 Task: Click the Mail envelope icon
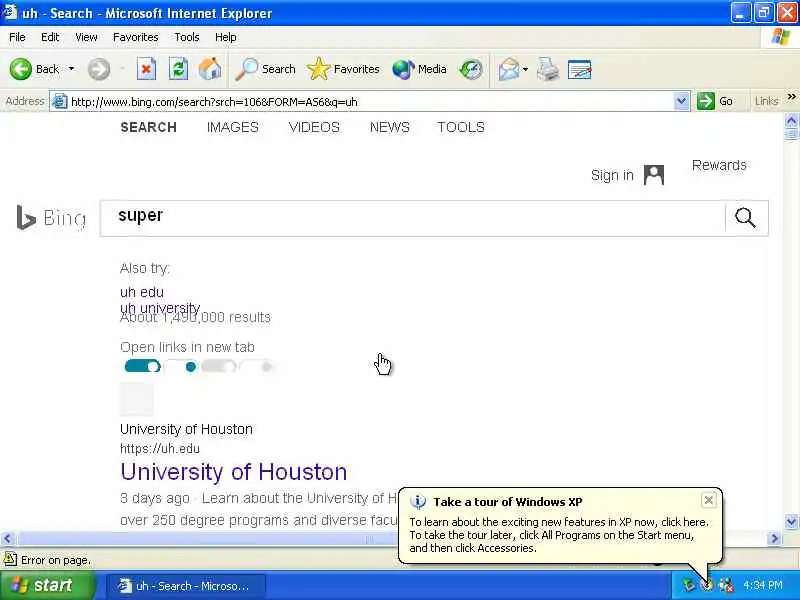coord(509,69)
